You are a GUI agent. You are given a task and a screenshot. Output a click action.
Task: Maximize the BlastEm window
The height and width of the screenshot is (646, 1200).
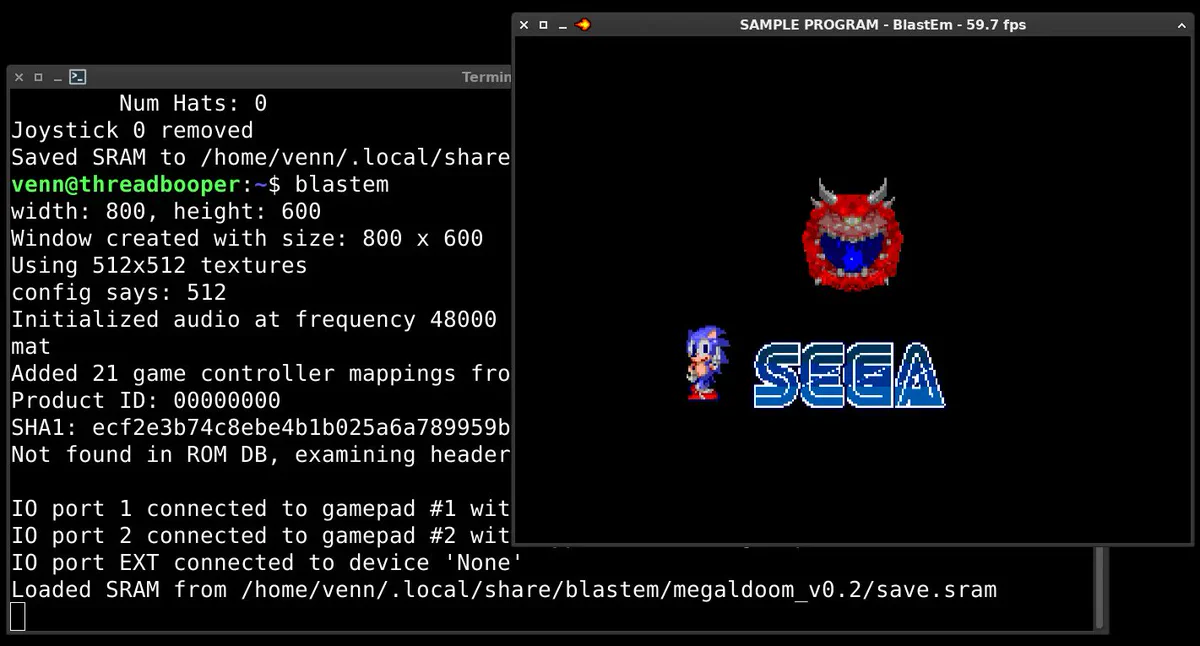[x=544, y=25]
